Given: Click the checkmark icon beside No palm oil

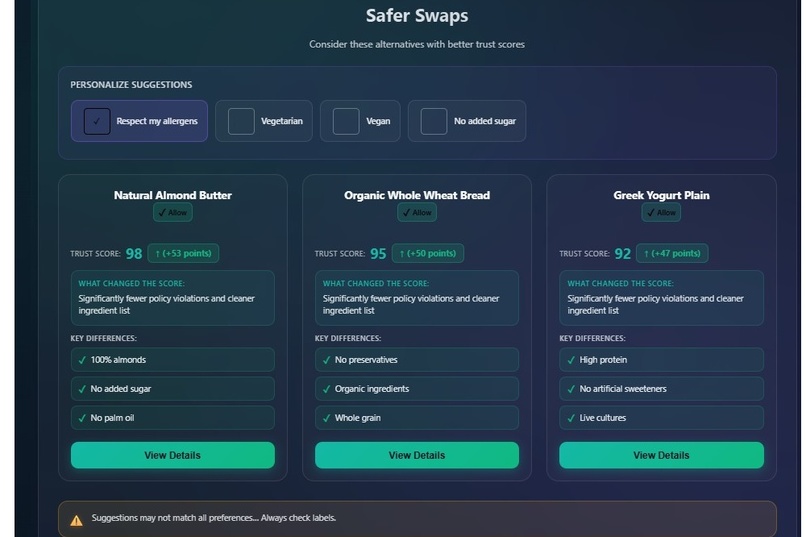Looking at the screenshot, I should pyautogui.click(x=82, y=418).
